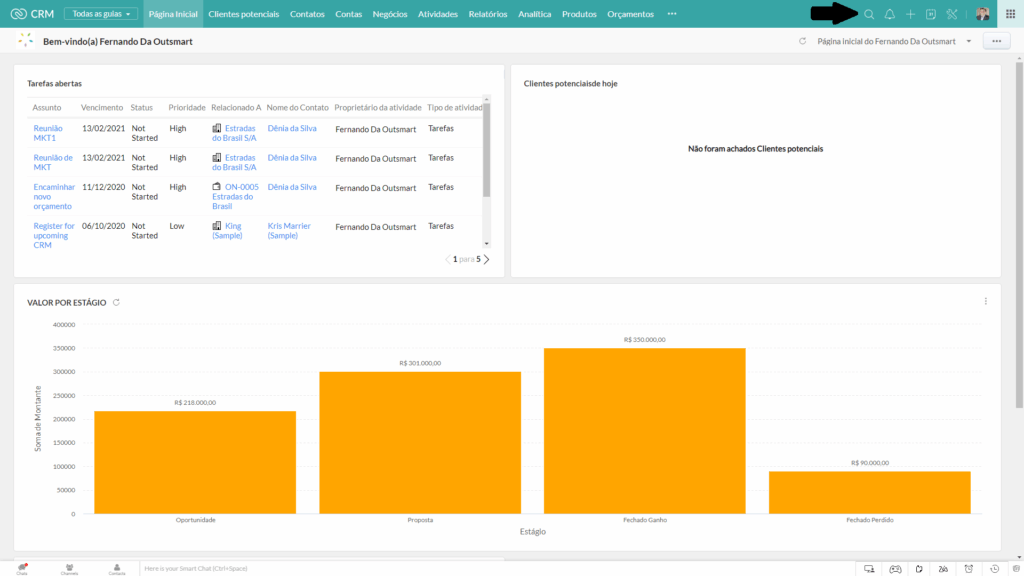
Task: Open Valor por Estágio chart options menu
Action: (985, 301)
